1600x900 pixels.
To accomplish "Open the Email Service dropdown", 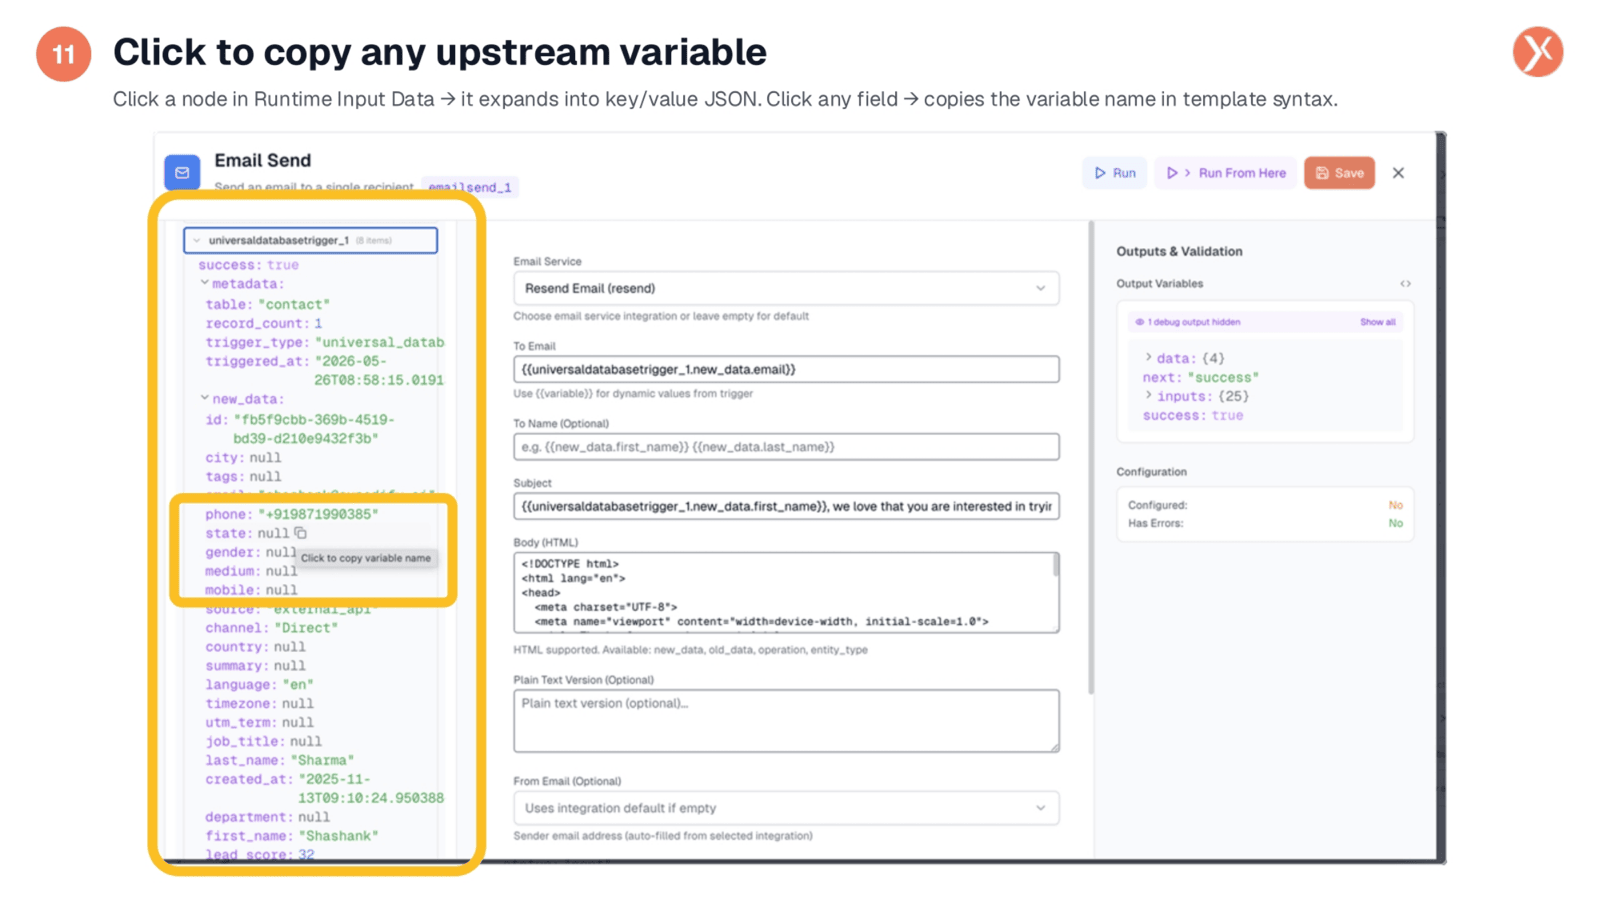I will [x=786, y=288].
